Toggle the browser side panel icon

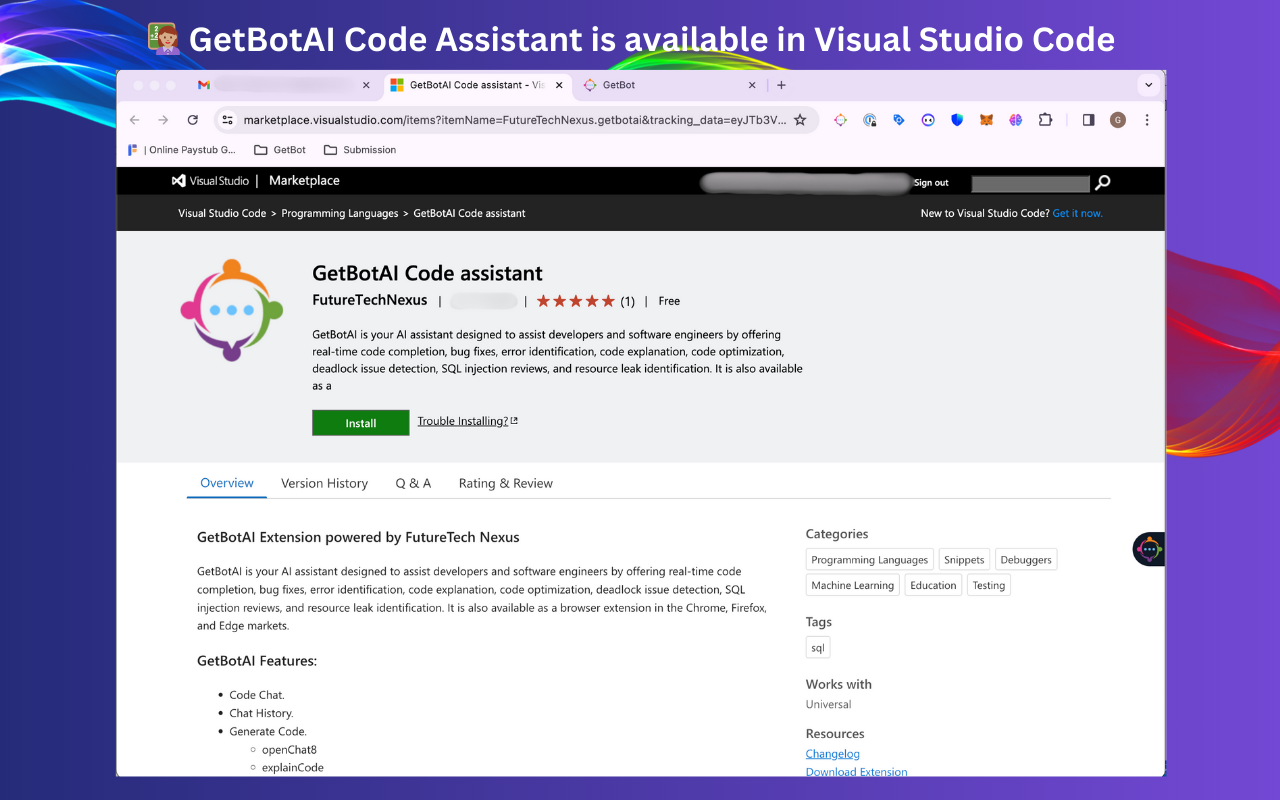pyautogui.click(x=1089, y=120)
